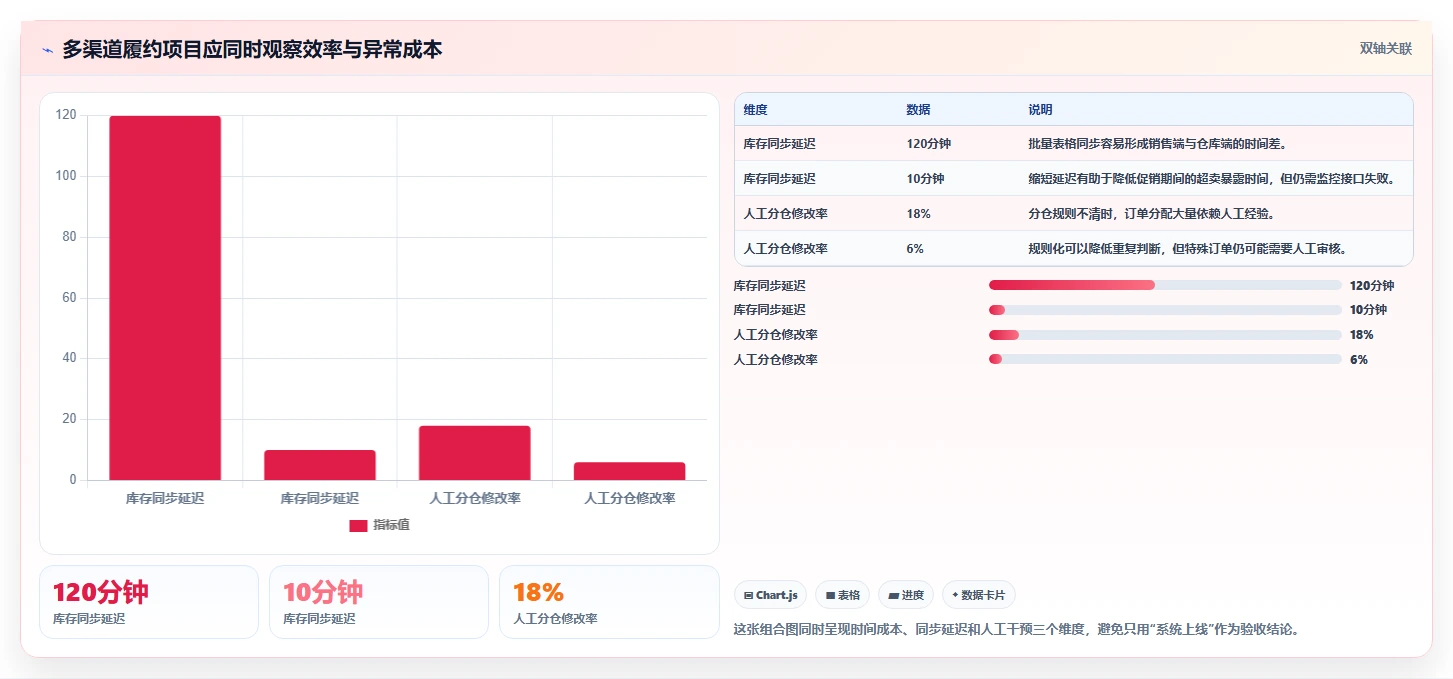Image resolution: width=1453 pixels, height=679 pixels.
Task: Select the 表格 chip
Action: pos(842,595)
